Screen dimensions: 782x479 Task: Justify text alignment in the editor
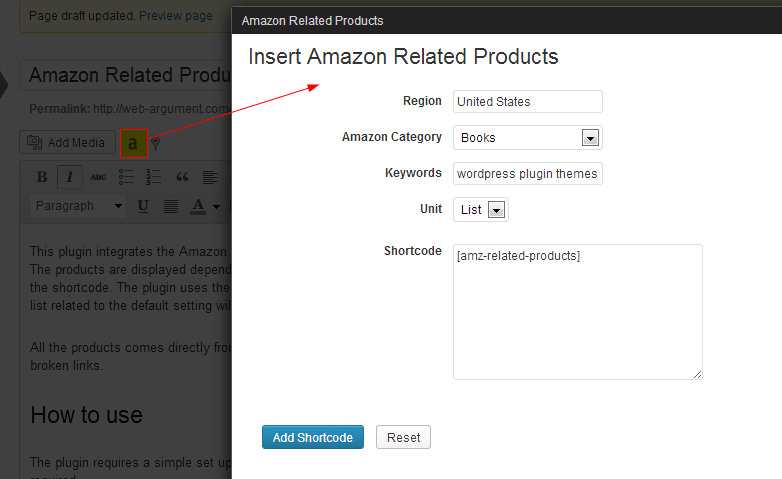[x=171, y=206]
